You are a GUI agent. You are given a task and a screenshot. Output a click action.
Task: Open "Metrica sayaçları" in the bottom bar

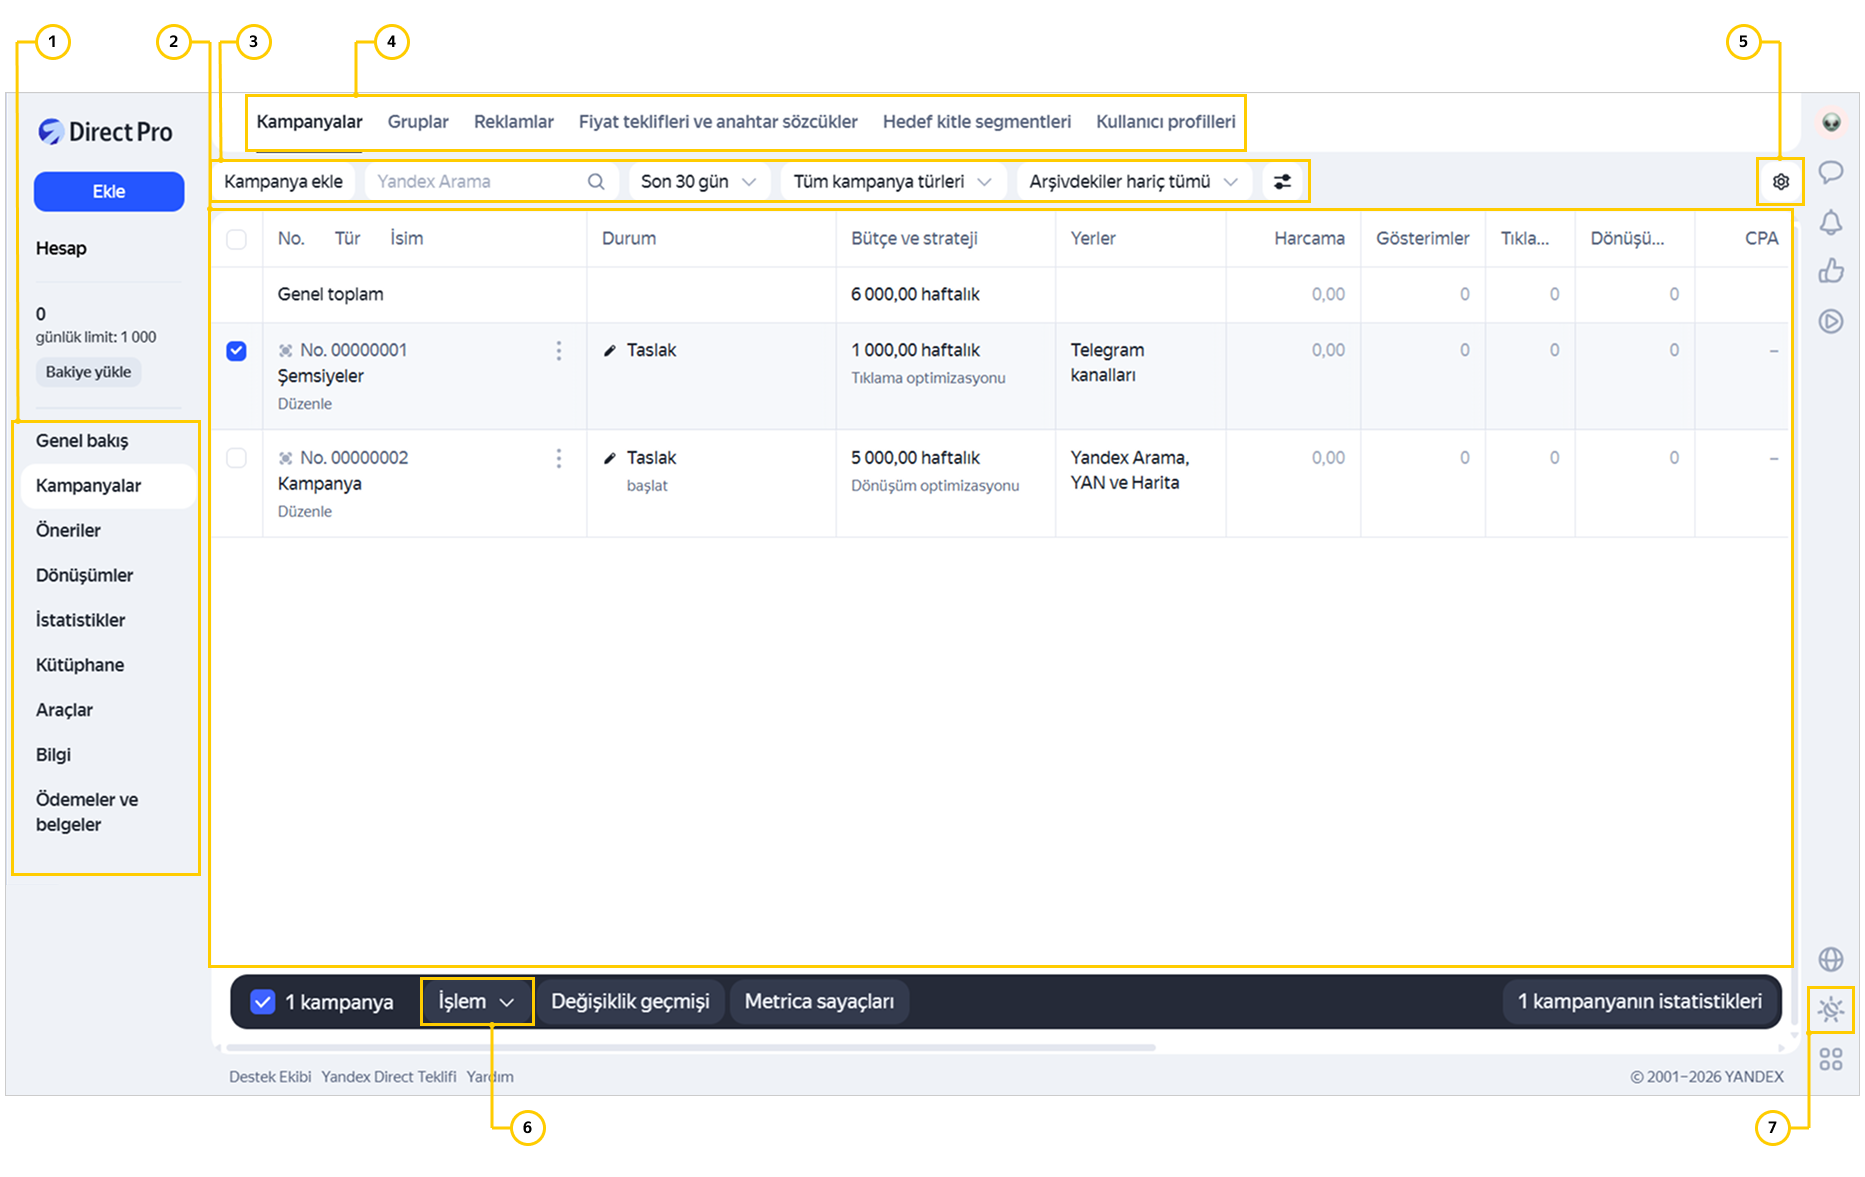[x=819, y=1002]
